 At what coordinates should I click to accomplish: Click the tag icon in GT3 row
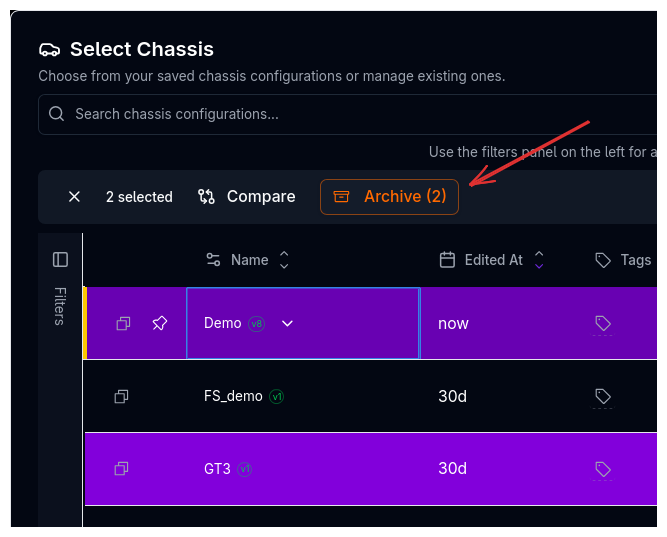pyautogui.click(x=602, y=468)
